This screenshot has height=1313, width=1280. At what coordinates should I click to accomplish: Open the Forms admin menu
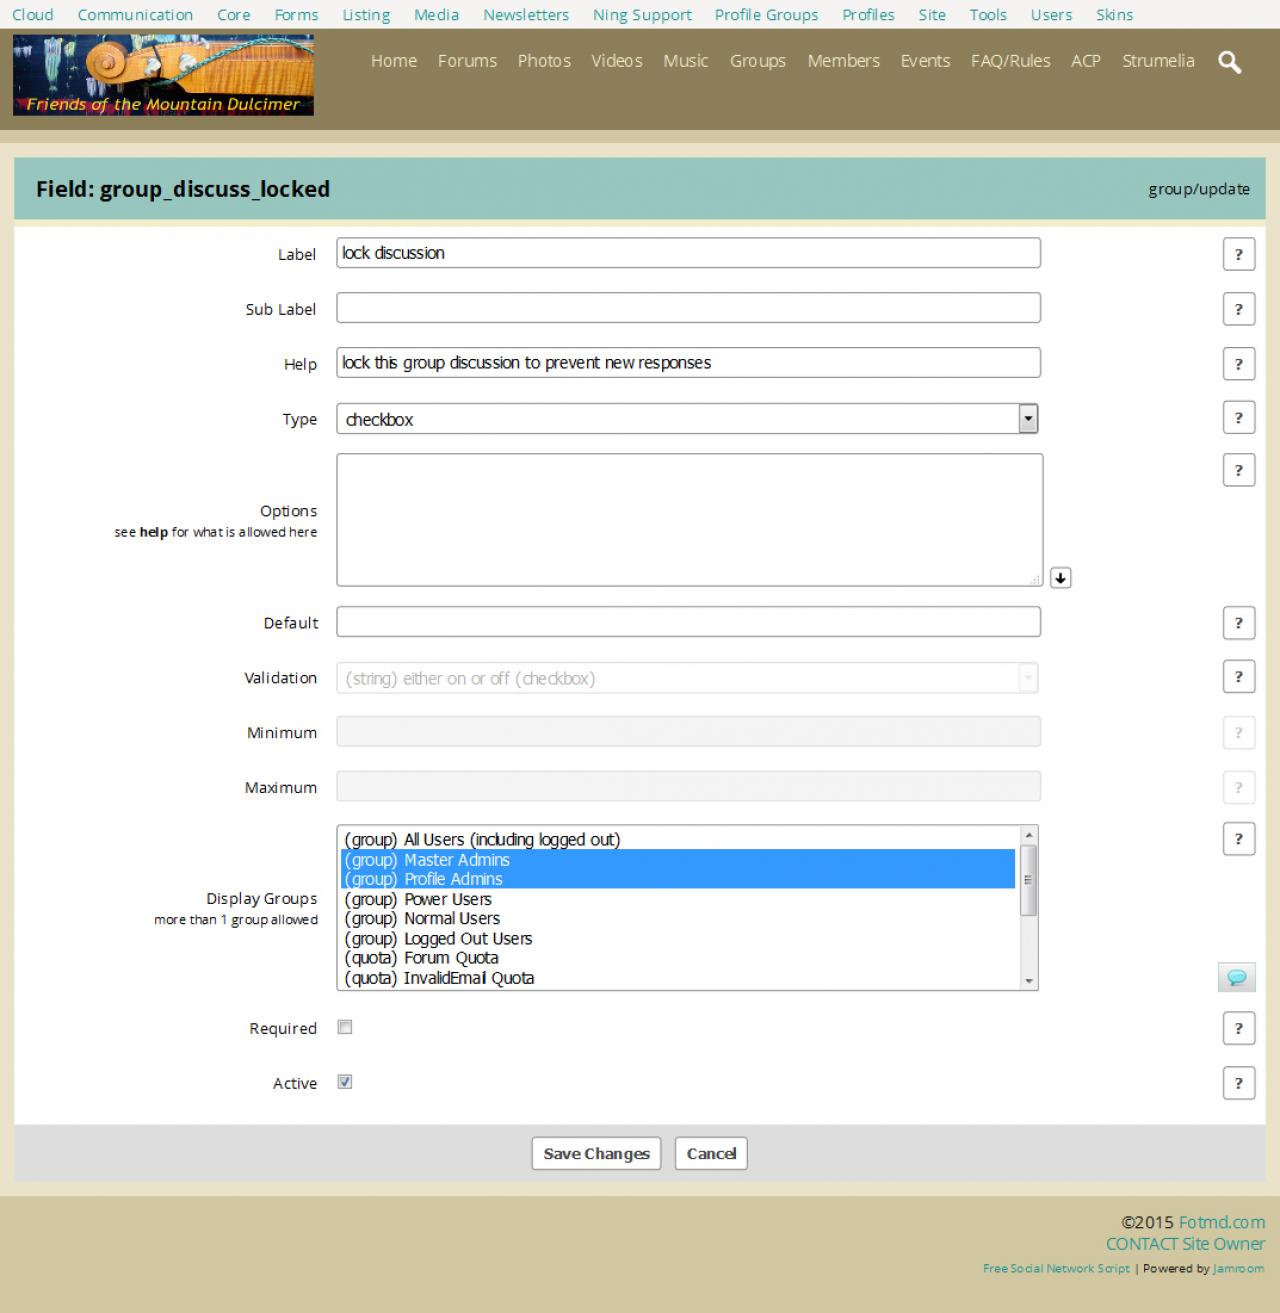pos(297,15)
